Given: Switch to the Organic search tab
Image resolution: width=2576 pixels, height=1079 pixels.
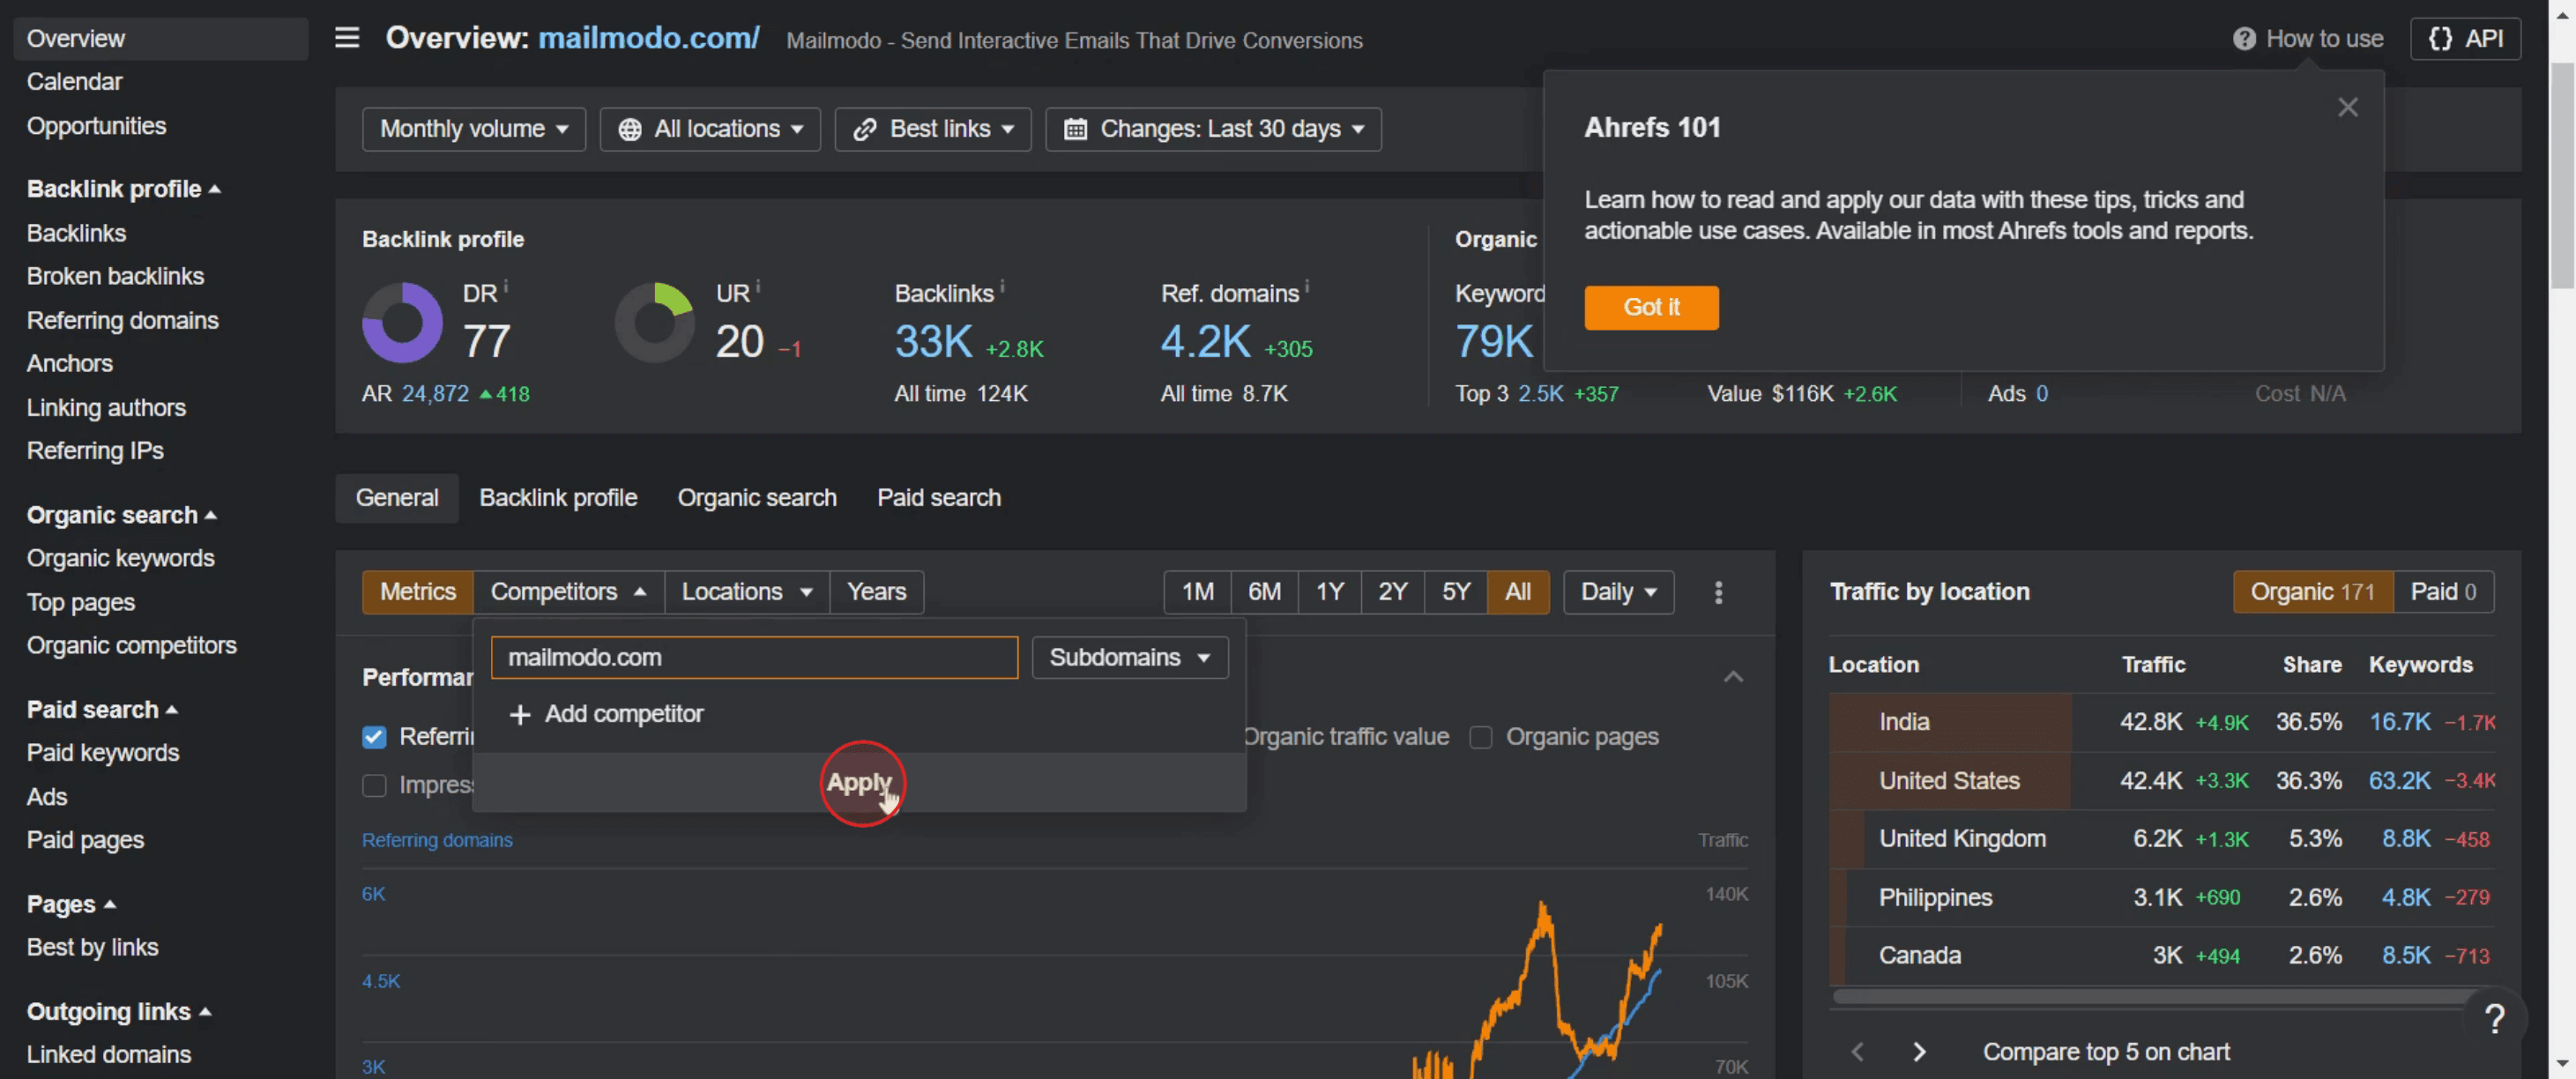Looking at the screenshot, I should [x=756, y=497].
